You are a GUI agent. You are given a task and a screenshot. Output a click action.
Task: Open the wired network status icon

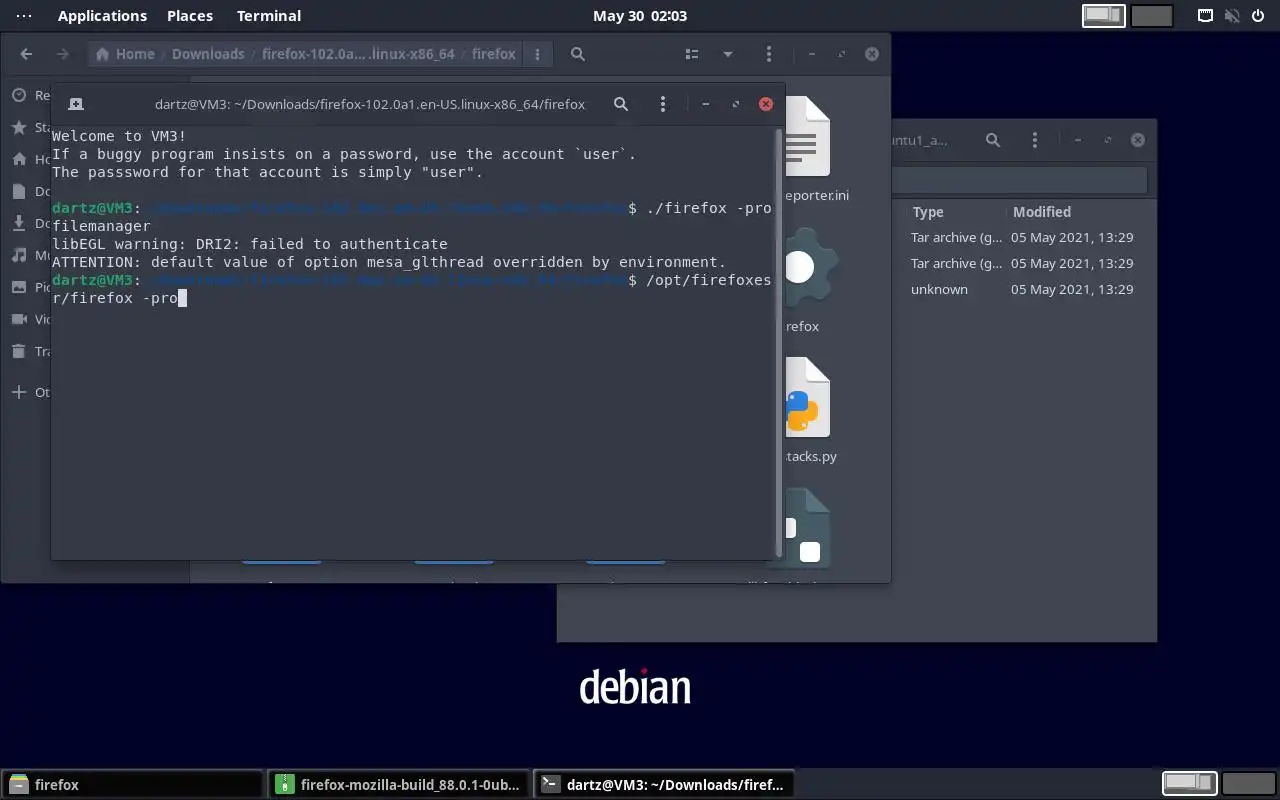click(1206, 16)
